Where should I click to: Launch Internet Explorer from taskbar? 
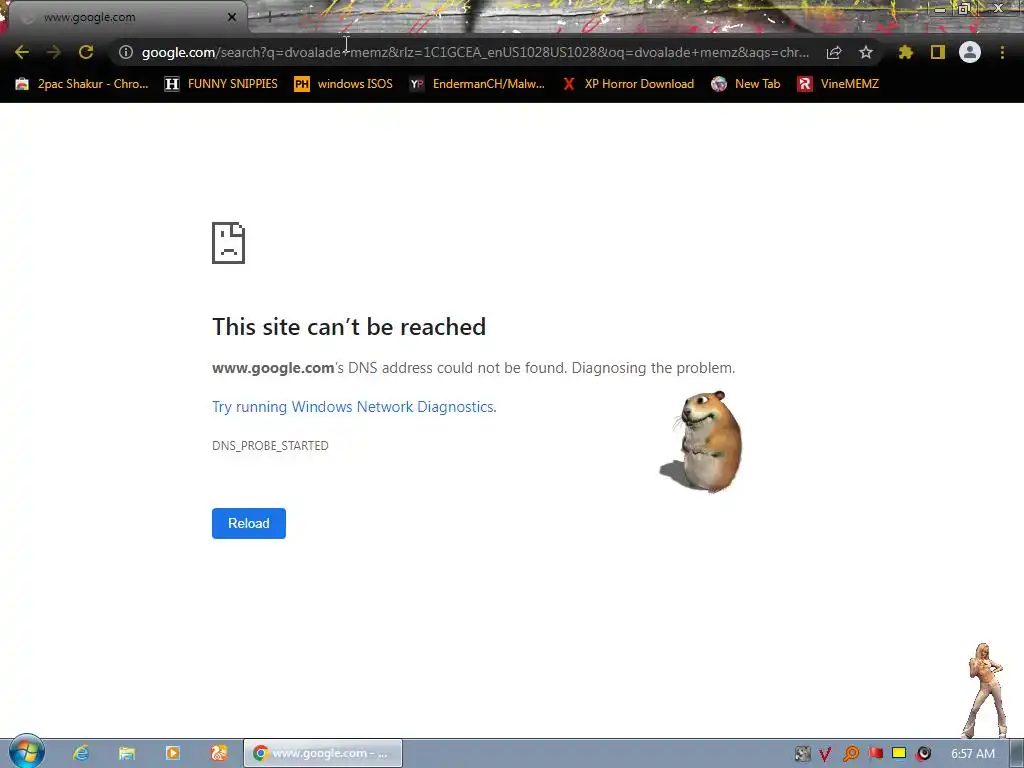click(x=81, y=753)
